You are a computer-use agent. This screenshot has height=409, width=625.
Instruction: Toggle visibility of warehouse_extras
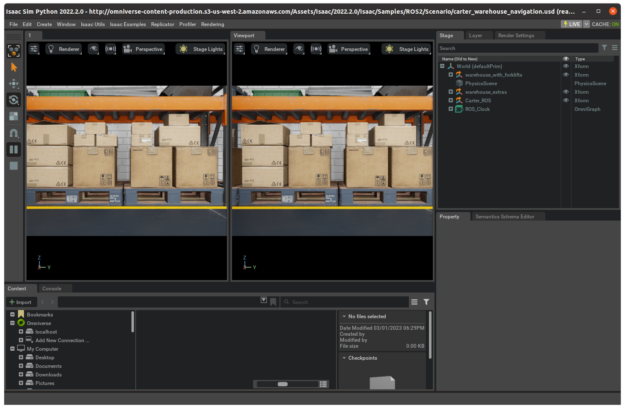tap(566, 92)
